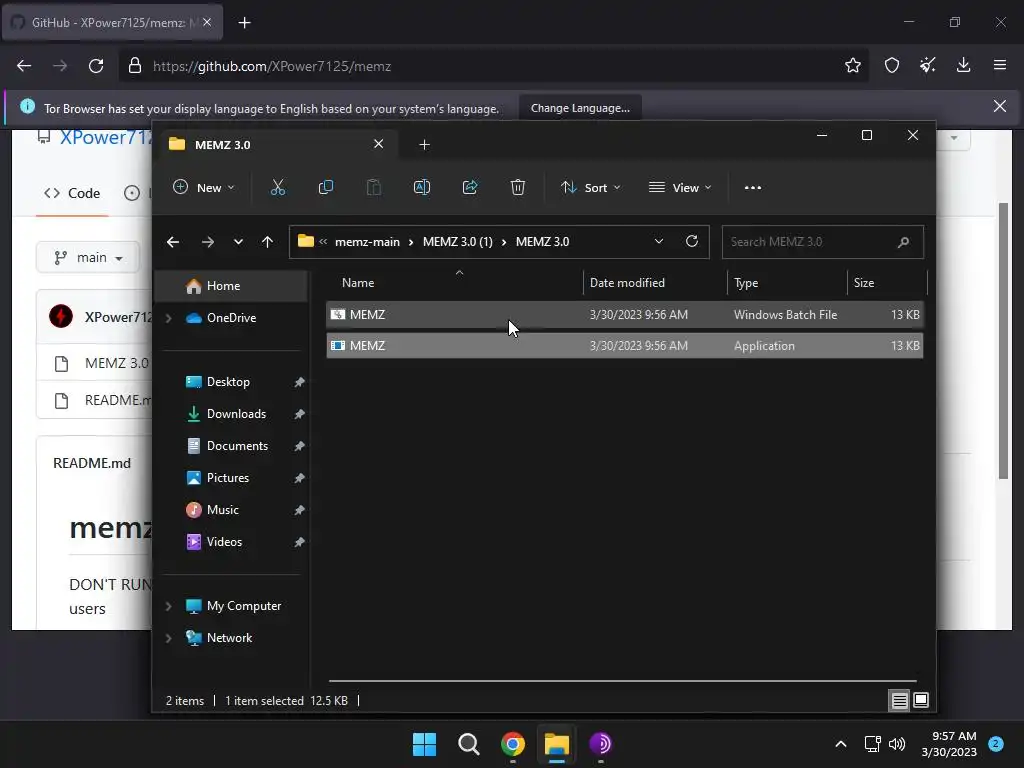Launch Google Chrome from the taskbar

pos(513,744)
